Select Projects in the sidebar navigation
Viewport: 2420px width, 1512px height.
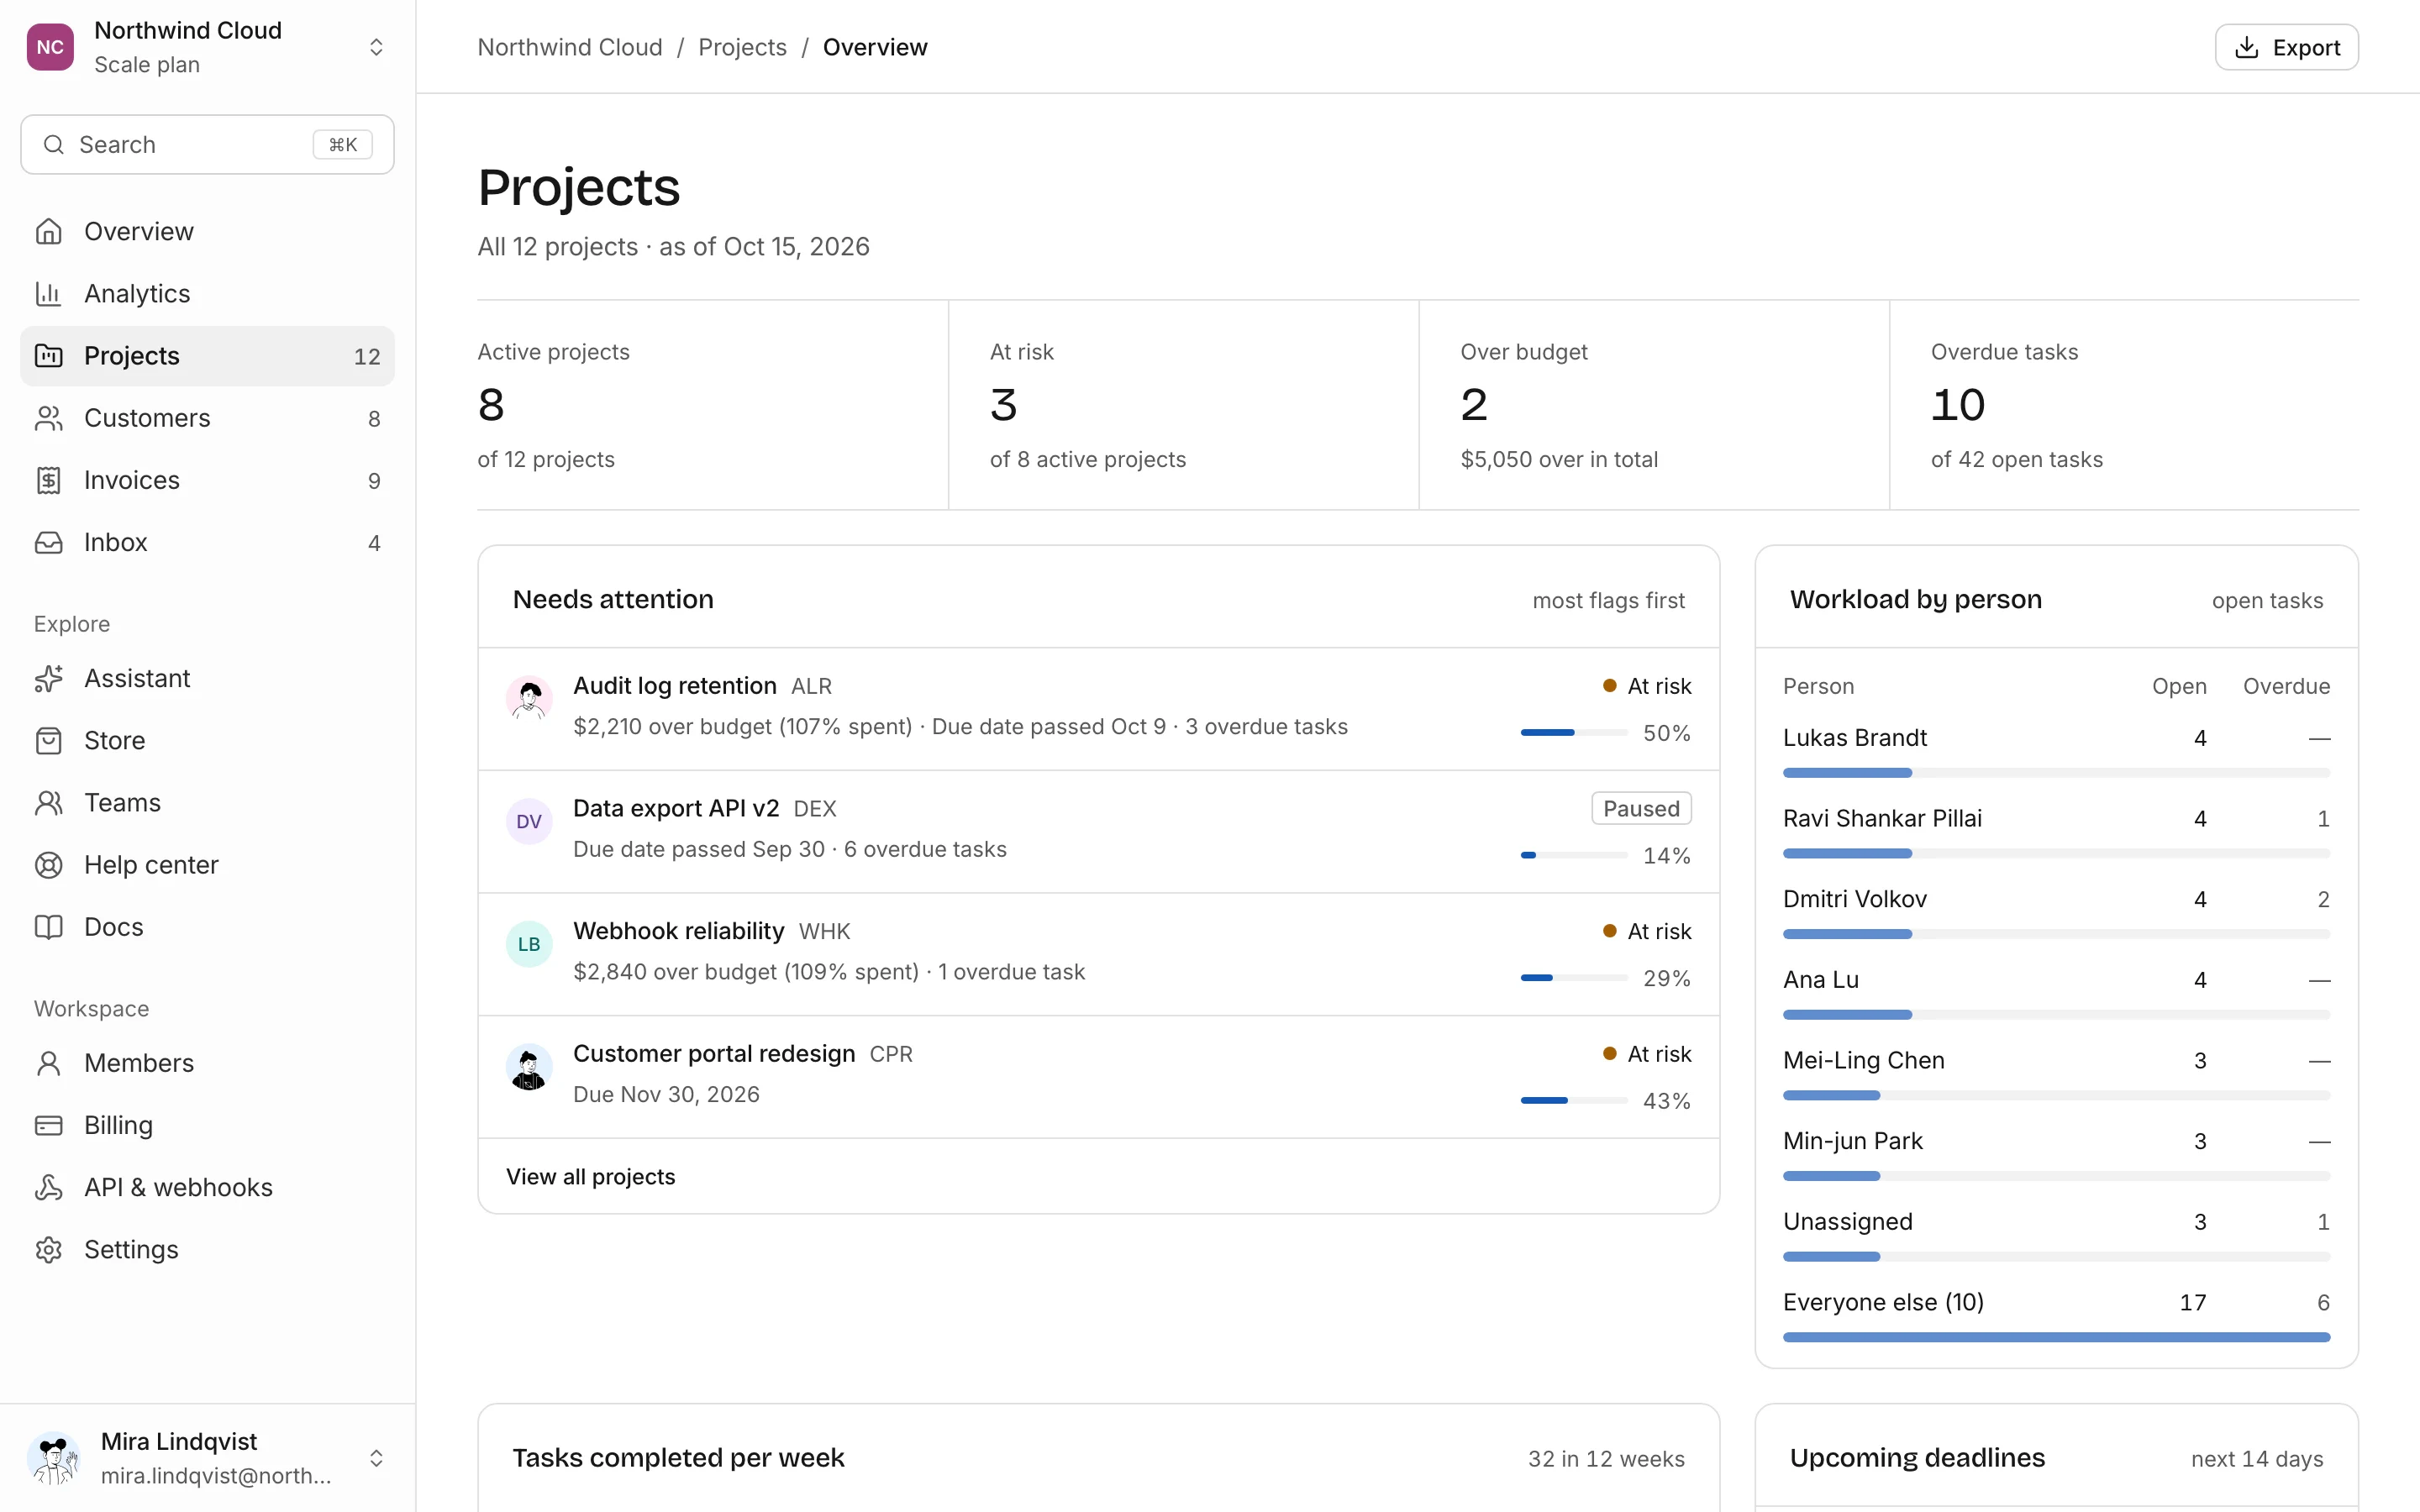207,356
